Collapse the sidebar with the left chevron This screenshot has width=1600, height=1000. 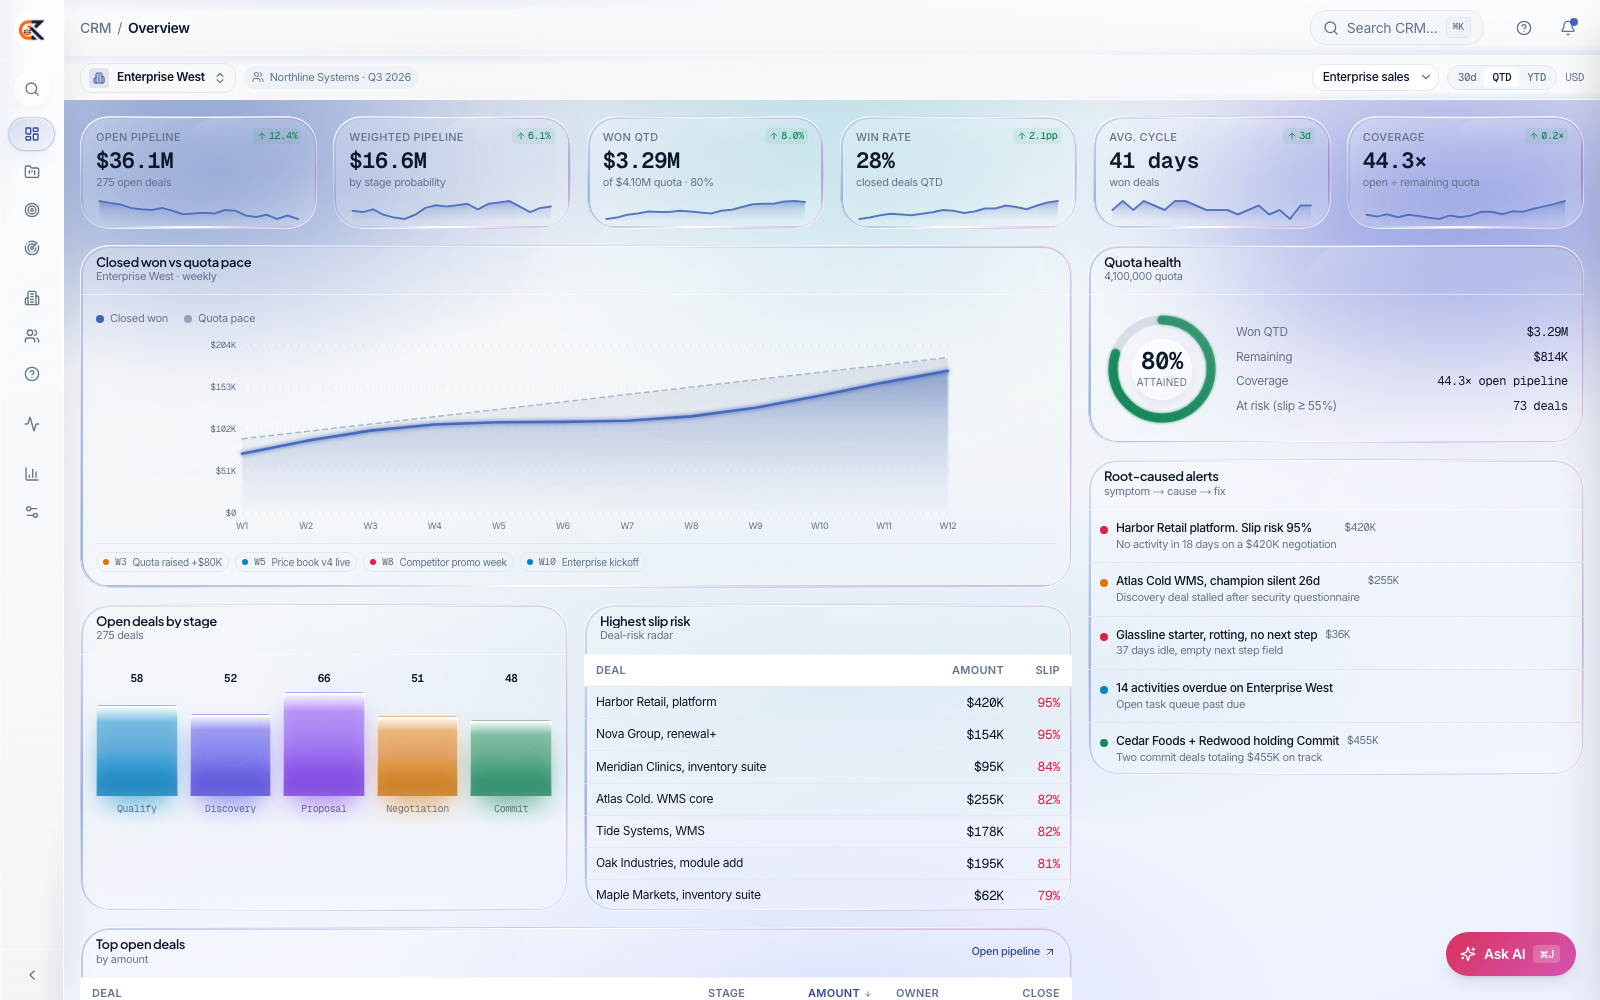[x=32, y=975]
